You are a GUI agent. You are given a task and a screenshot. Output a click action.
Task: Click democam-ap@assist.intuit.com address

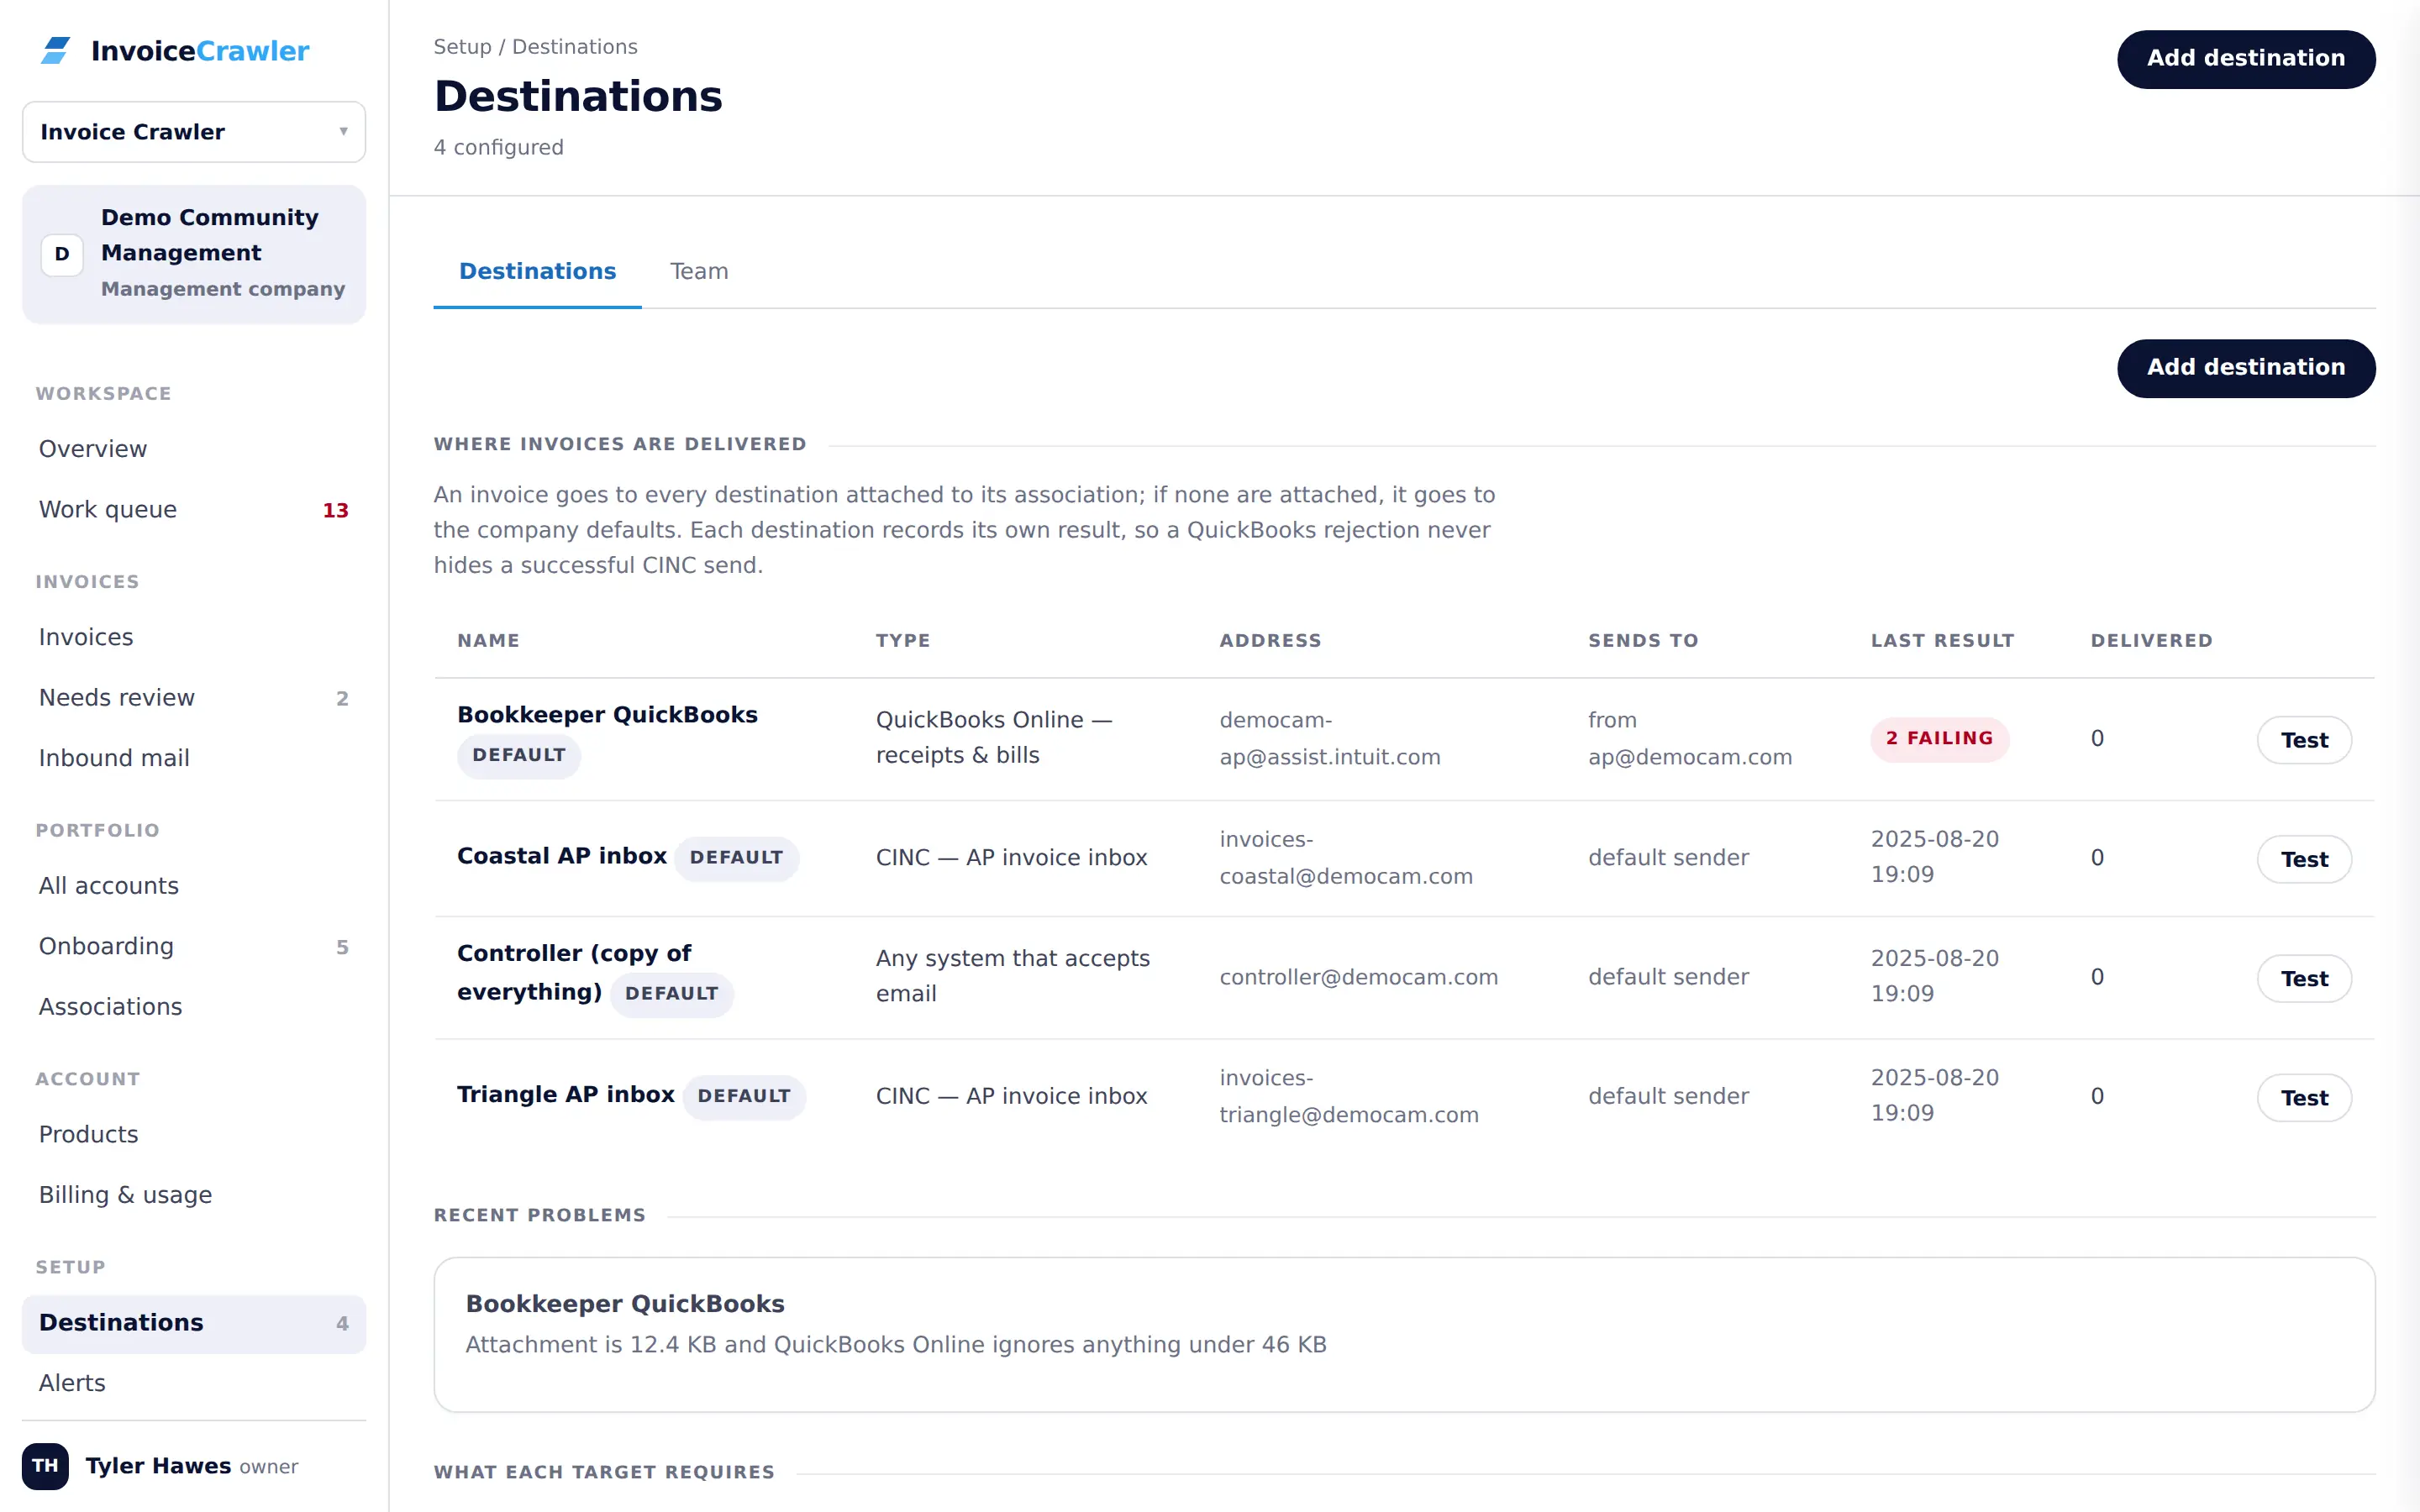[1330, 739]
